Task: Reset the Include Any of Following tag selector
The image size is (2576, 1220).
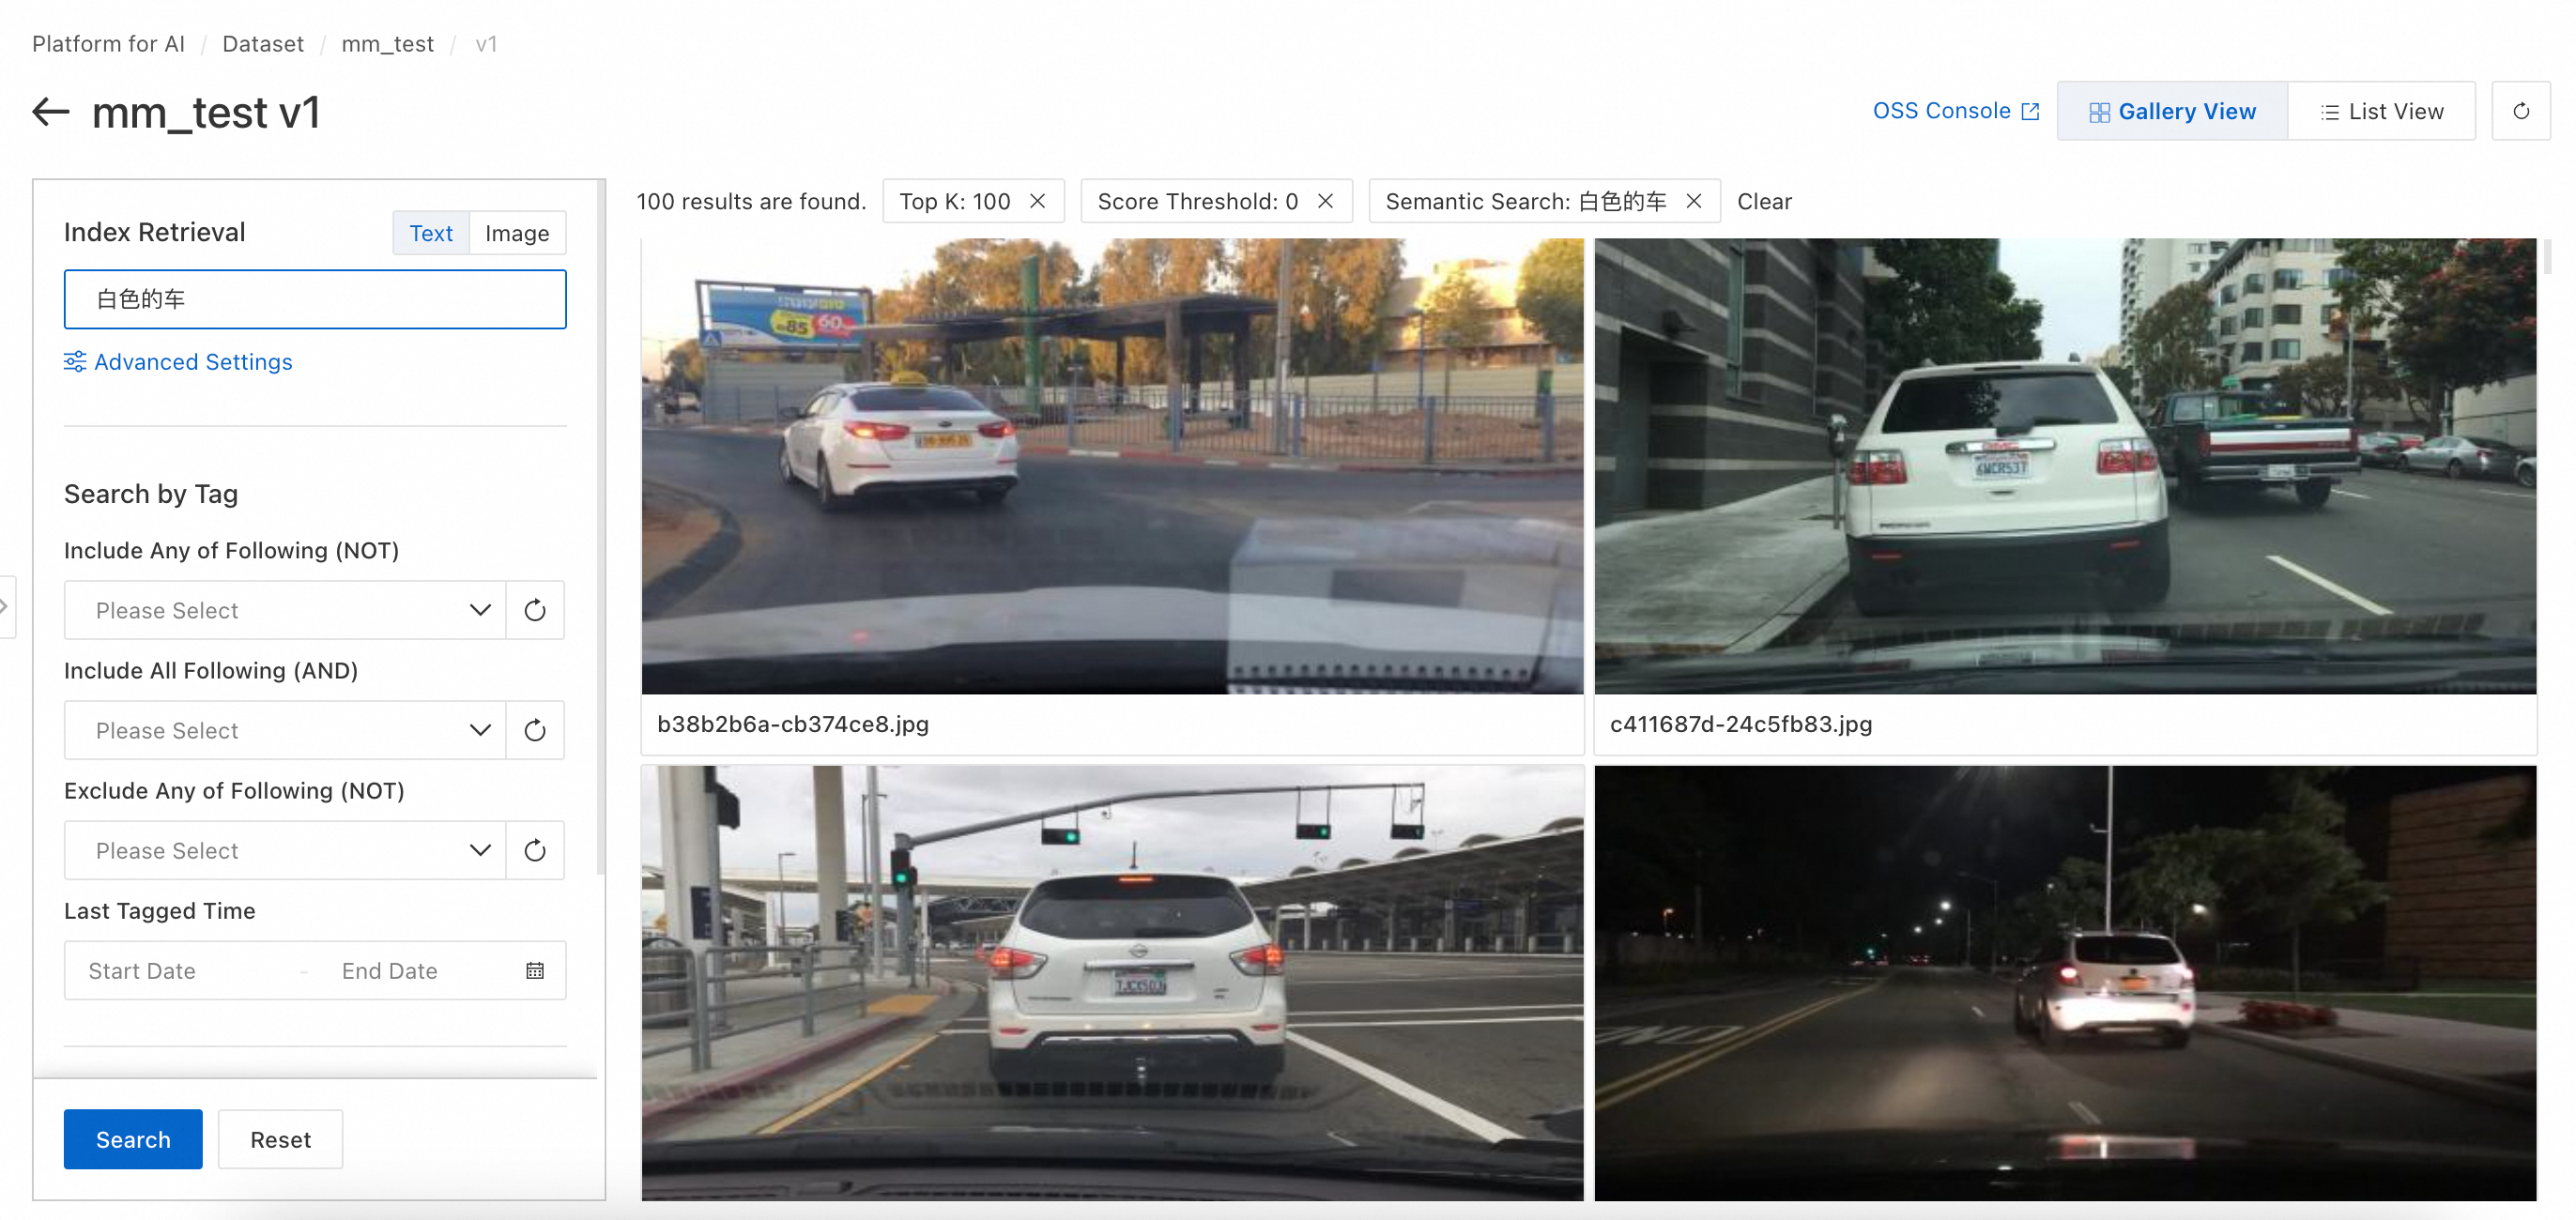Action: pyautogui.click(x=535, y=610)
